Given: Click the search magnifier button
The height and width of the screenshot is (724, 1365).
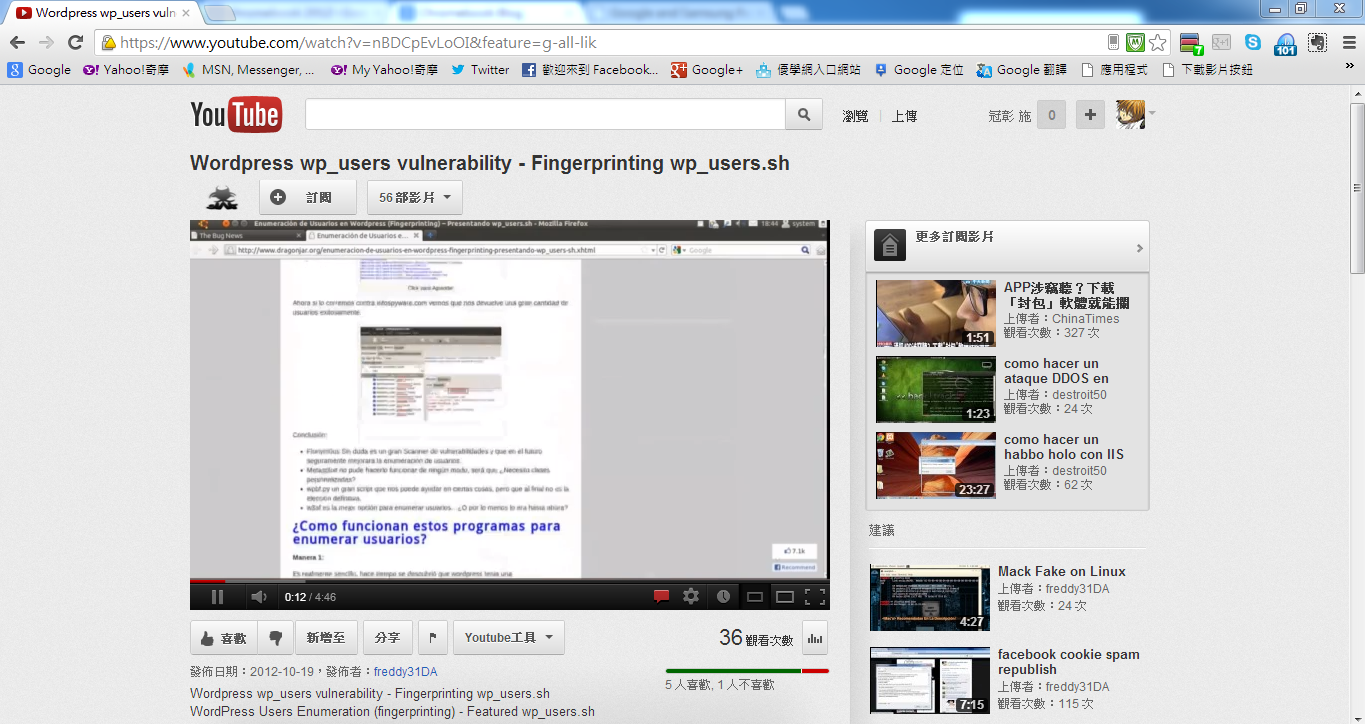Looking at the screenshot, I should coord(803,115).
